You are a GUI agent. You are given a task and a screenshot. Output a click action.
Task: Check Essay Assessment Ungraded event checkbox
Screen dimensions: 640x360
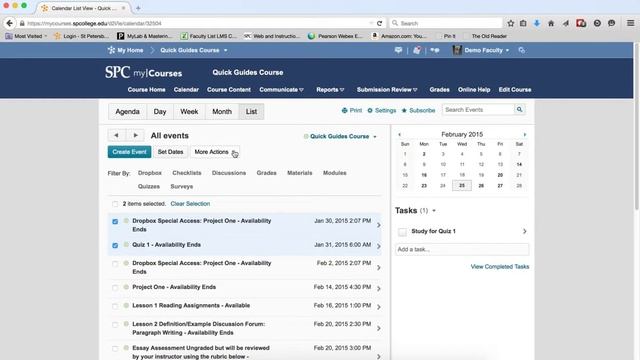(115, 349)
